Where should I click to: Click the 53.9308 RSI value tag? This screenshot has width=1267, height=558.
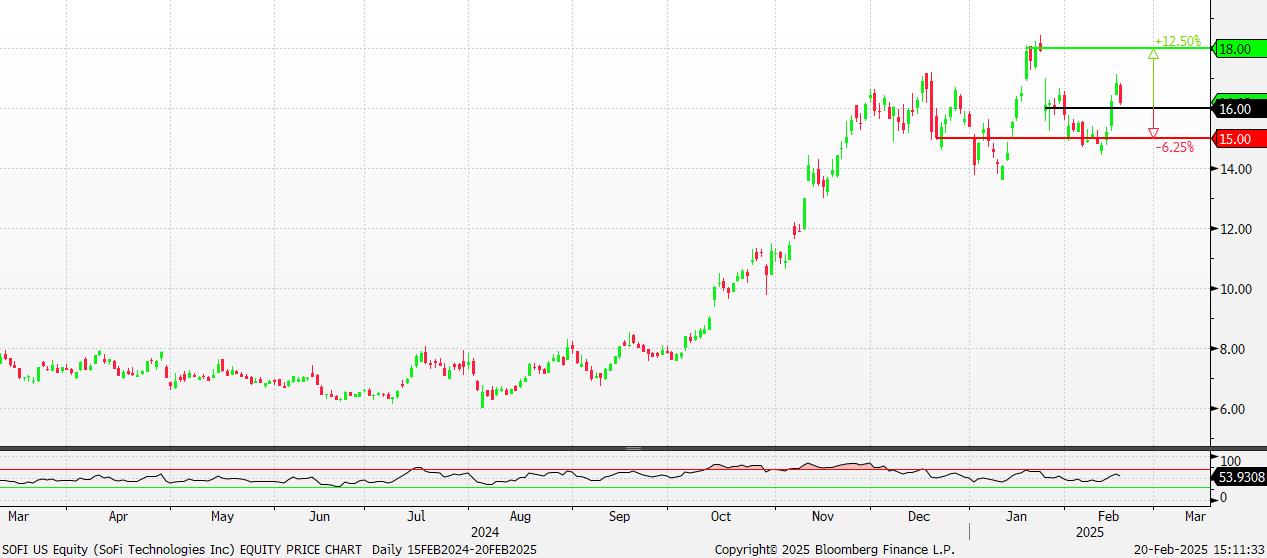1238,478
